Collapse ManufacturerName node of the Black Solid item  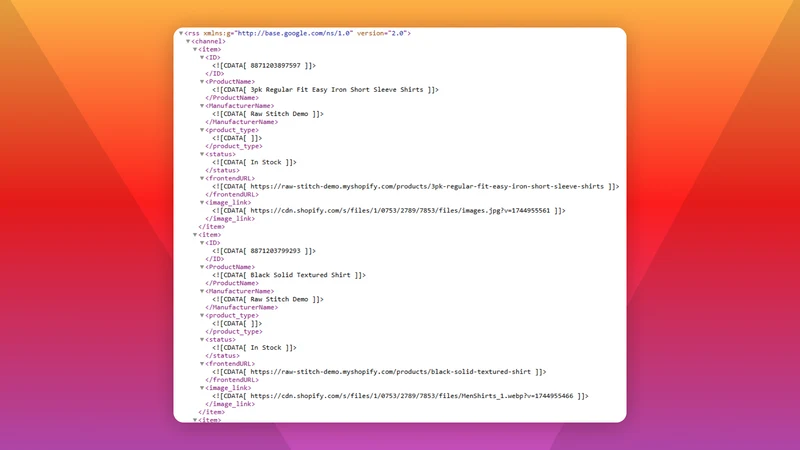tap(202, 291)
